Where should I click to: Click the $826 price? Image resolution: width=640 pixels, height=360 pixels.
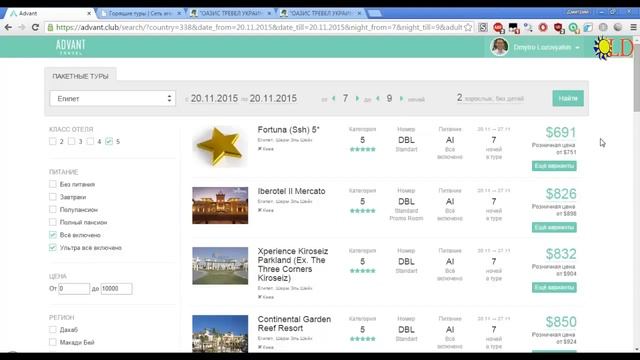pyautogui.click(x=561, y=194)
